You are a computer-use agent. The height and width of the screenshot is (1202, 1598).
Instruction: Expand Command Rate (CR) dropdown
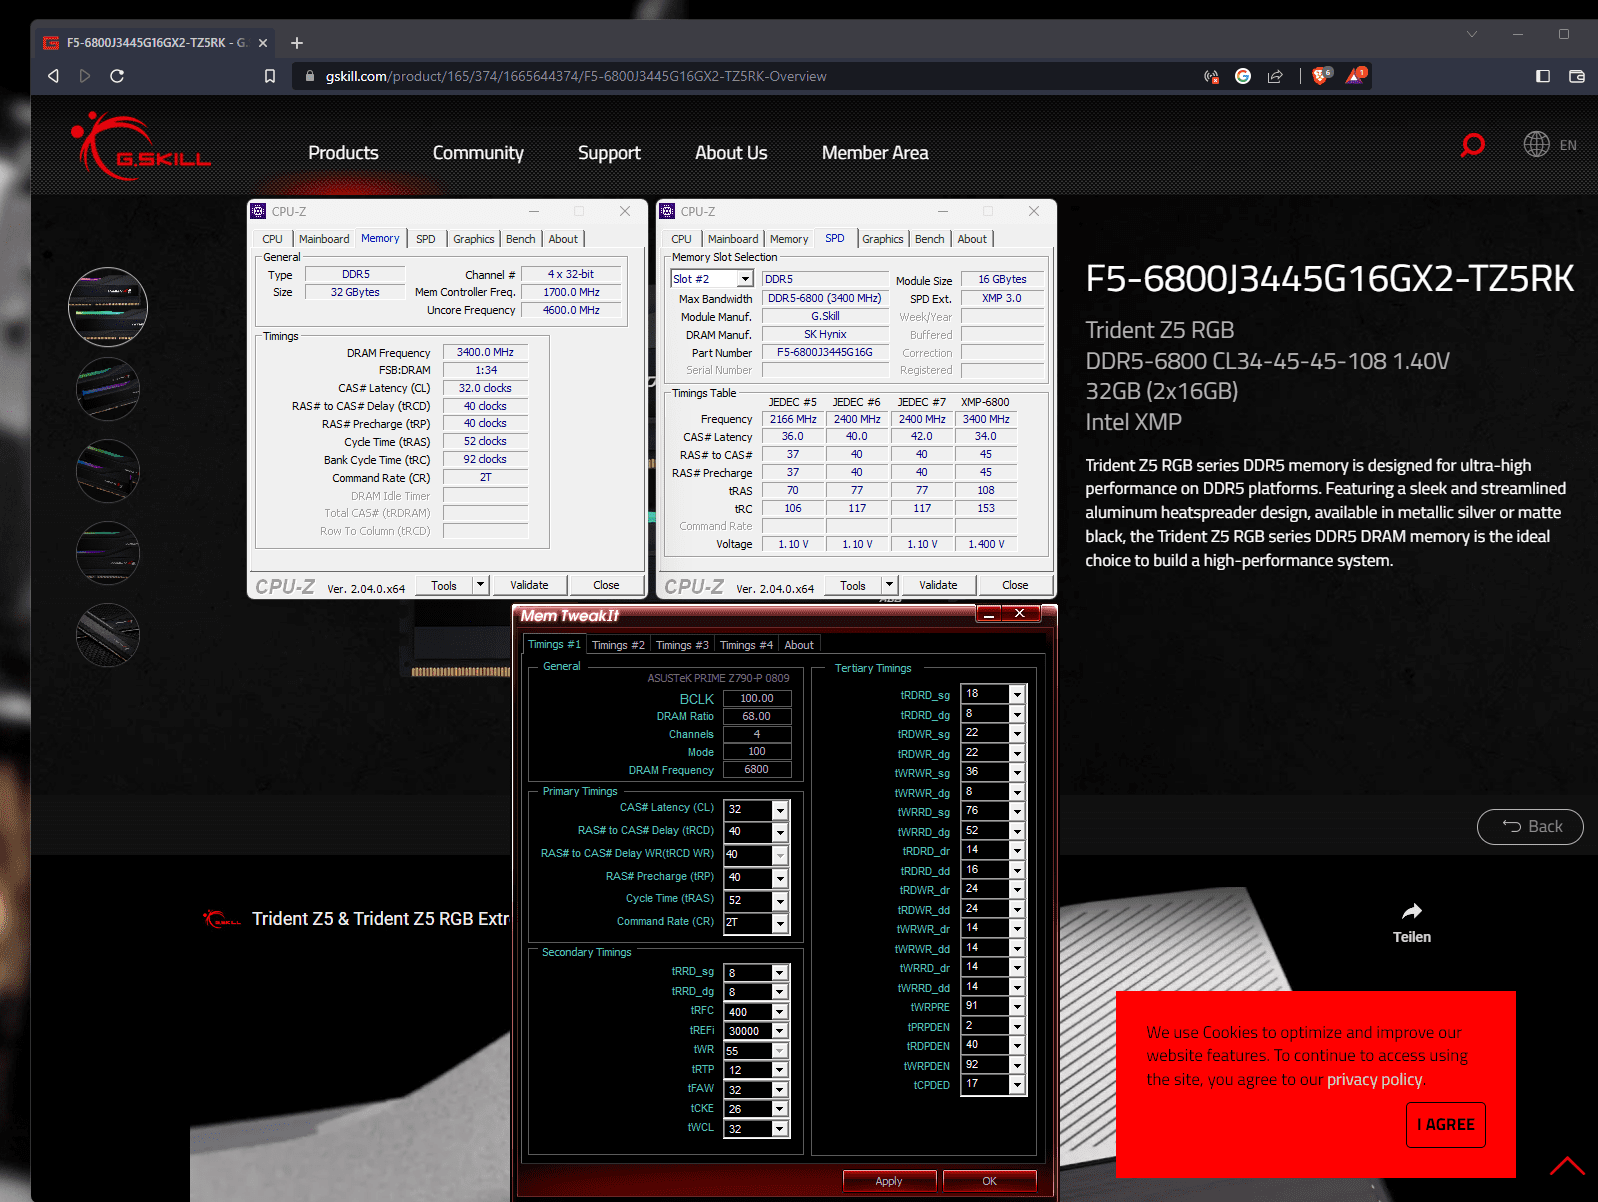(x=780, y=923)
